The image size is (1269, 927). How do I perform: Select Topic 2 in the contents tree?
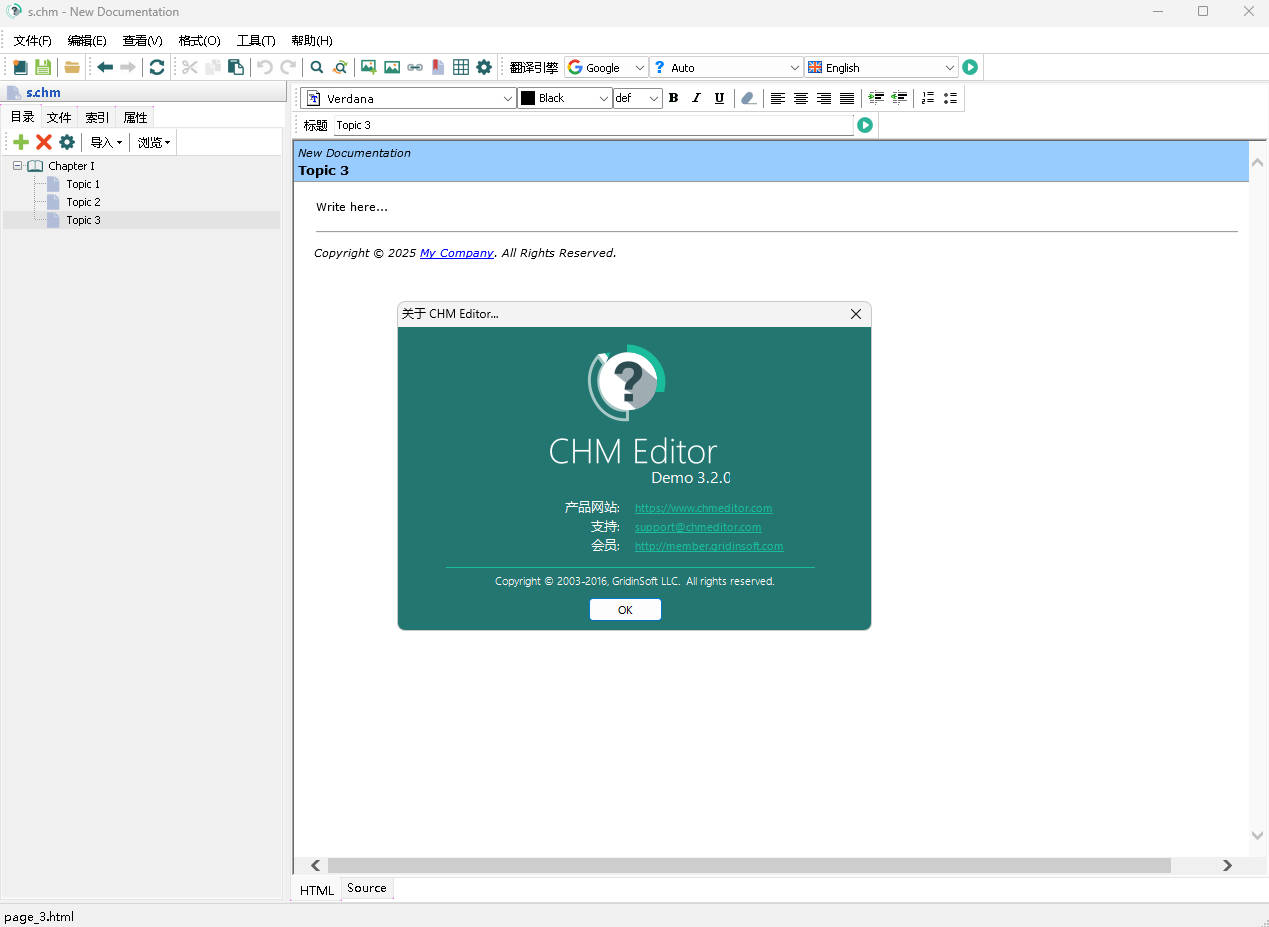point(83,202)
